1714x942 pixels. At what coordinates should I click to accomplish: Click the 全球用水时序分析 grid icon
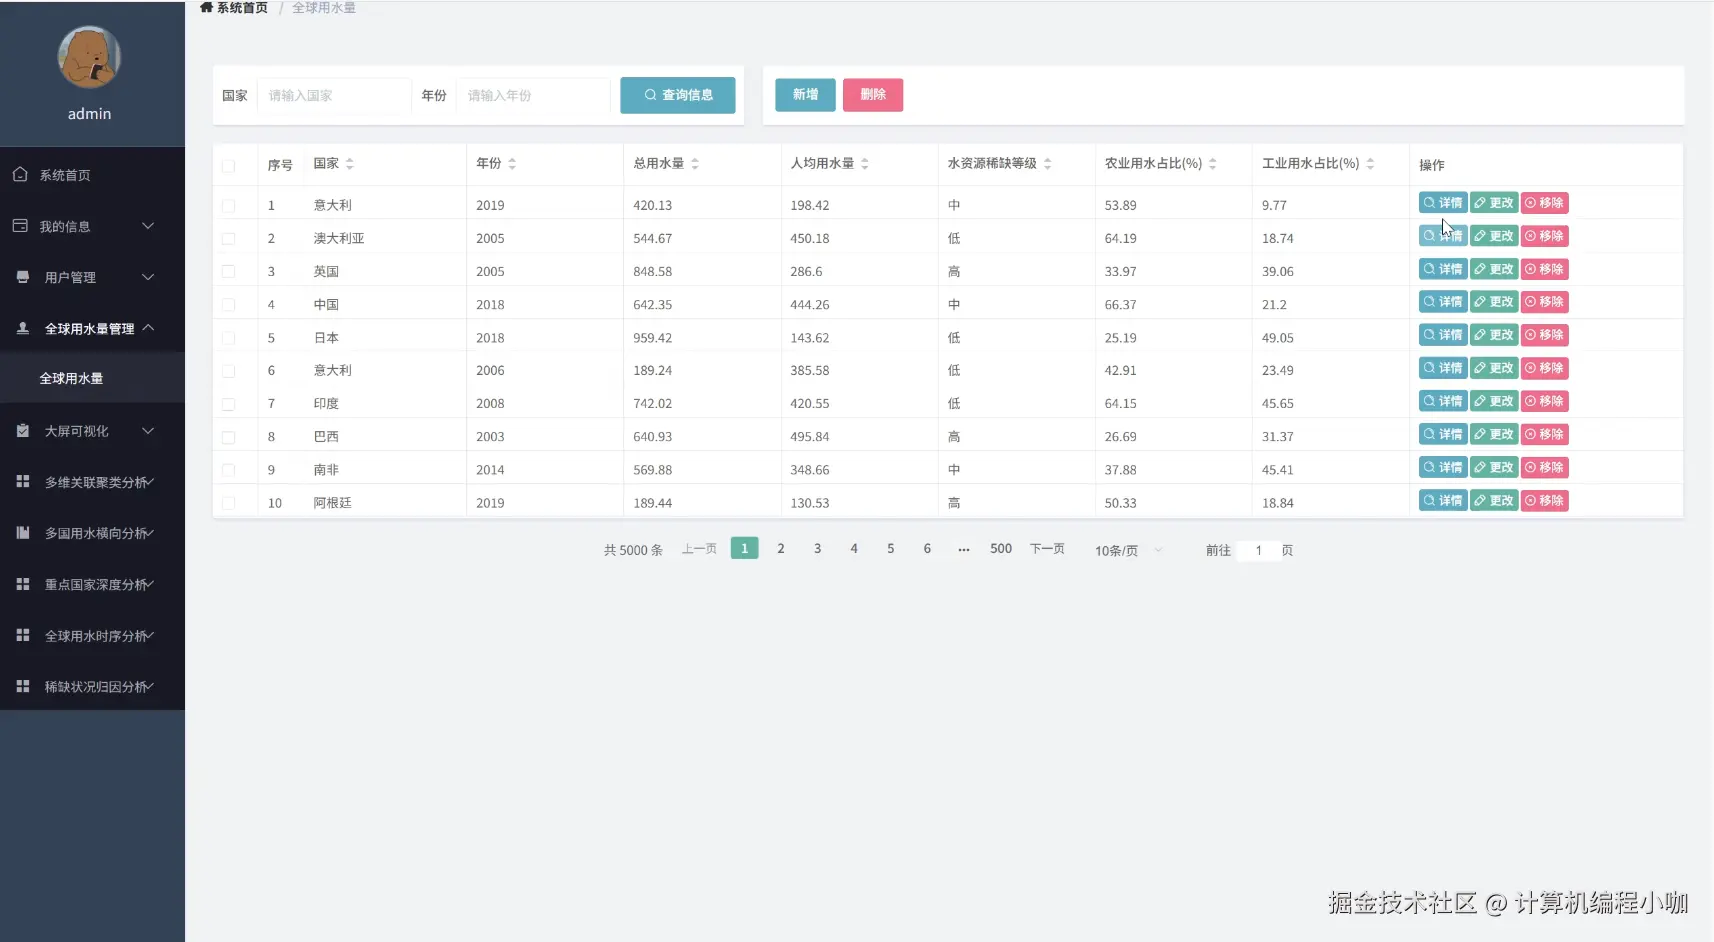(23, 635)
